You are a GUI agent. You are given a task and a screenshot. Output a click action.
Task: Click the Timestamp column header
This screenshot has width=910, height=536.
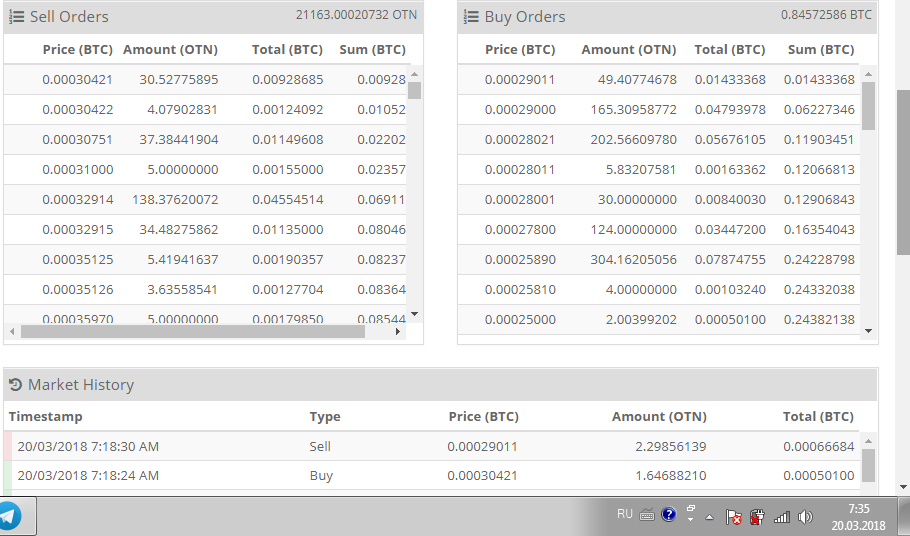coord(46,417)
